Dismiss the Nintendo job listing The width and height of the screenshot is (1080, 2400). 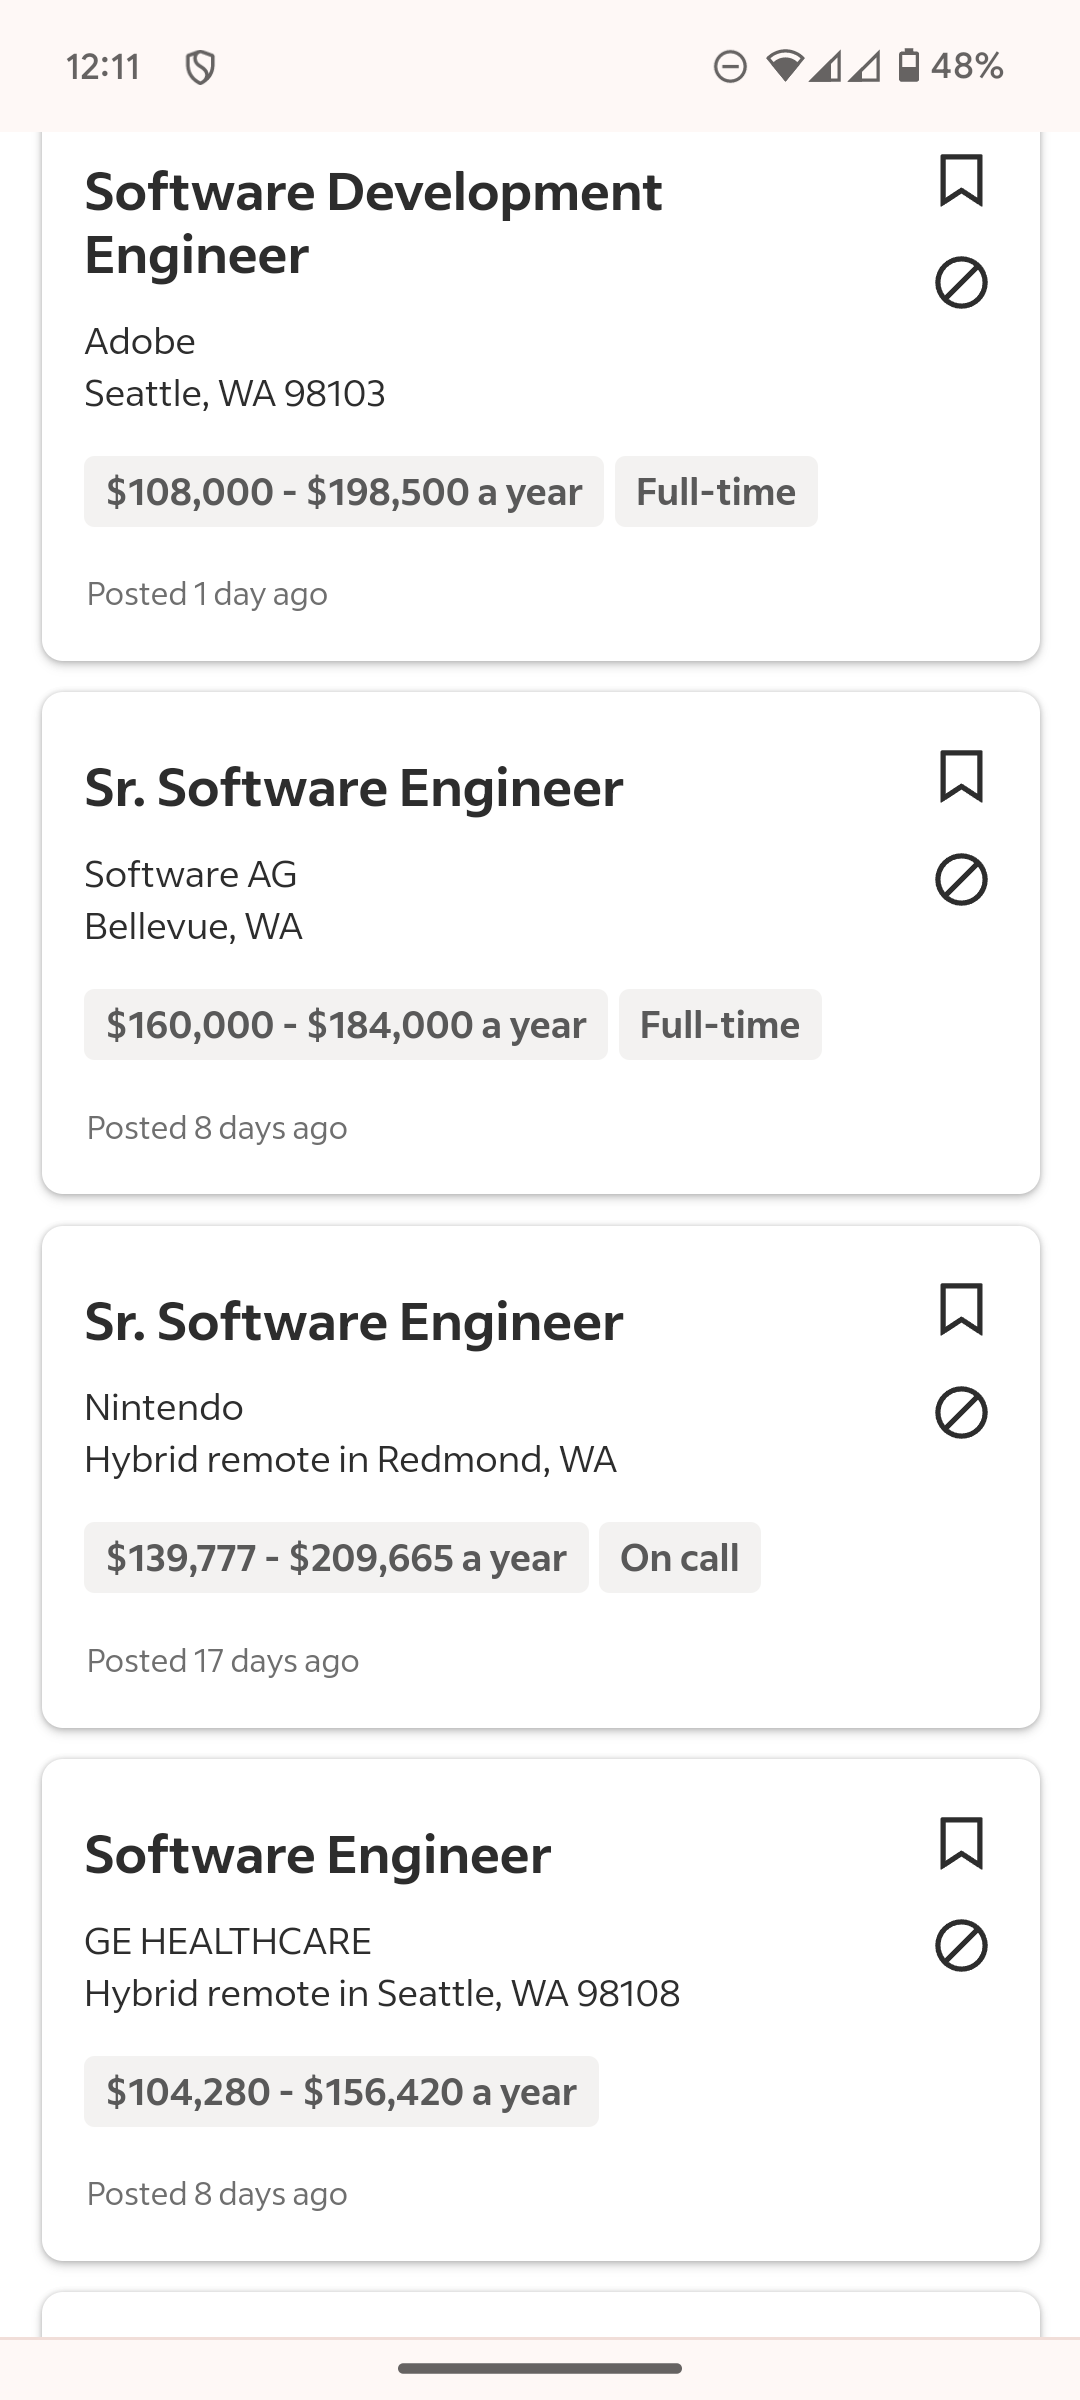[961, 1413]
